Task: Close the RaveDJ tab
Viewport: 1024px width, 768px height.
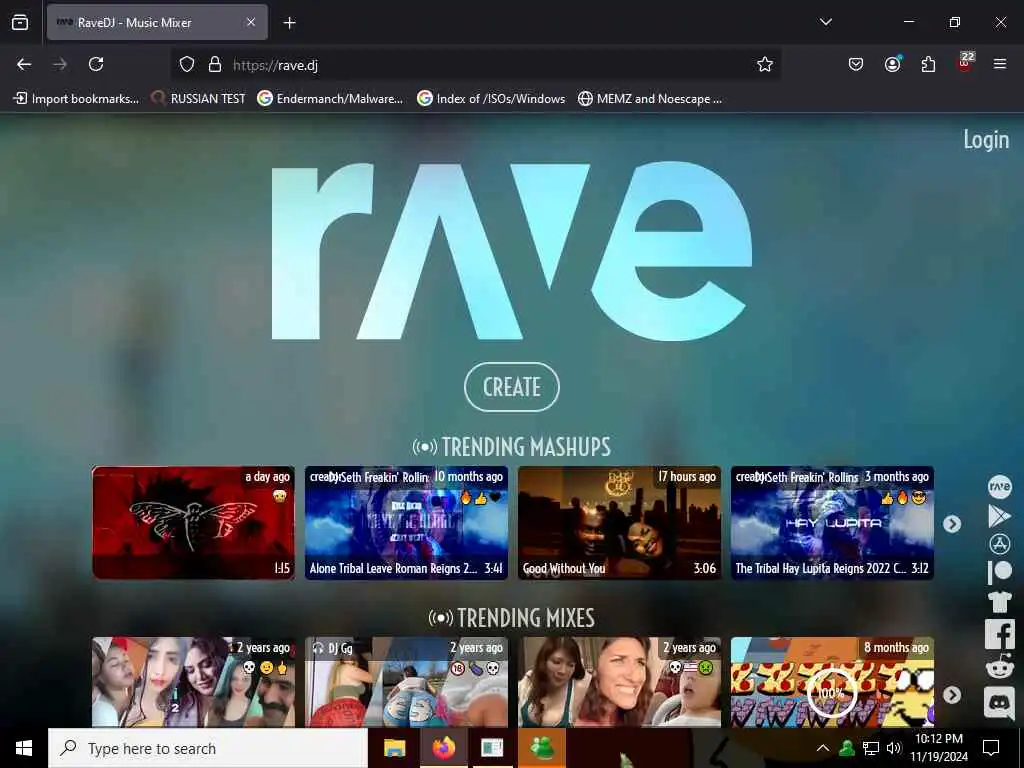Action: 251,22
